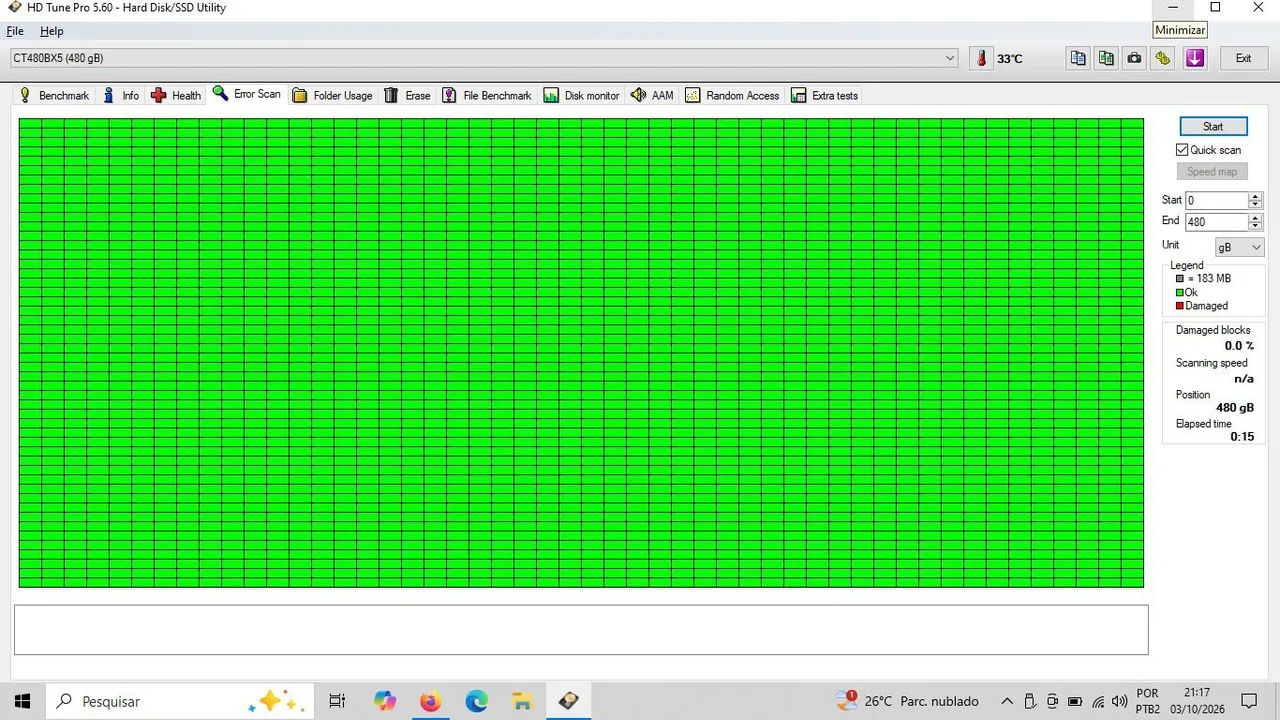
Task: Go to the Folder Usage tab
Action: coord(332,95)
